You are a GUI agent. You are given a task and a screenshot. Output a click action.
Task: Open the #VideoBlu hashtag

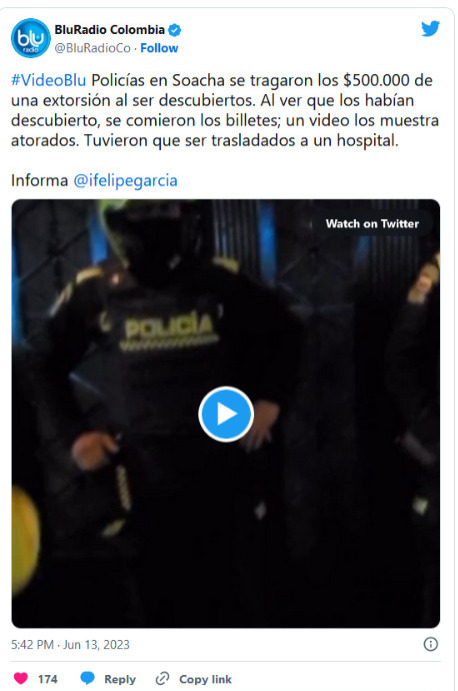(48, 80)
